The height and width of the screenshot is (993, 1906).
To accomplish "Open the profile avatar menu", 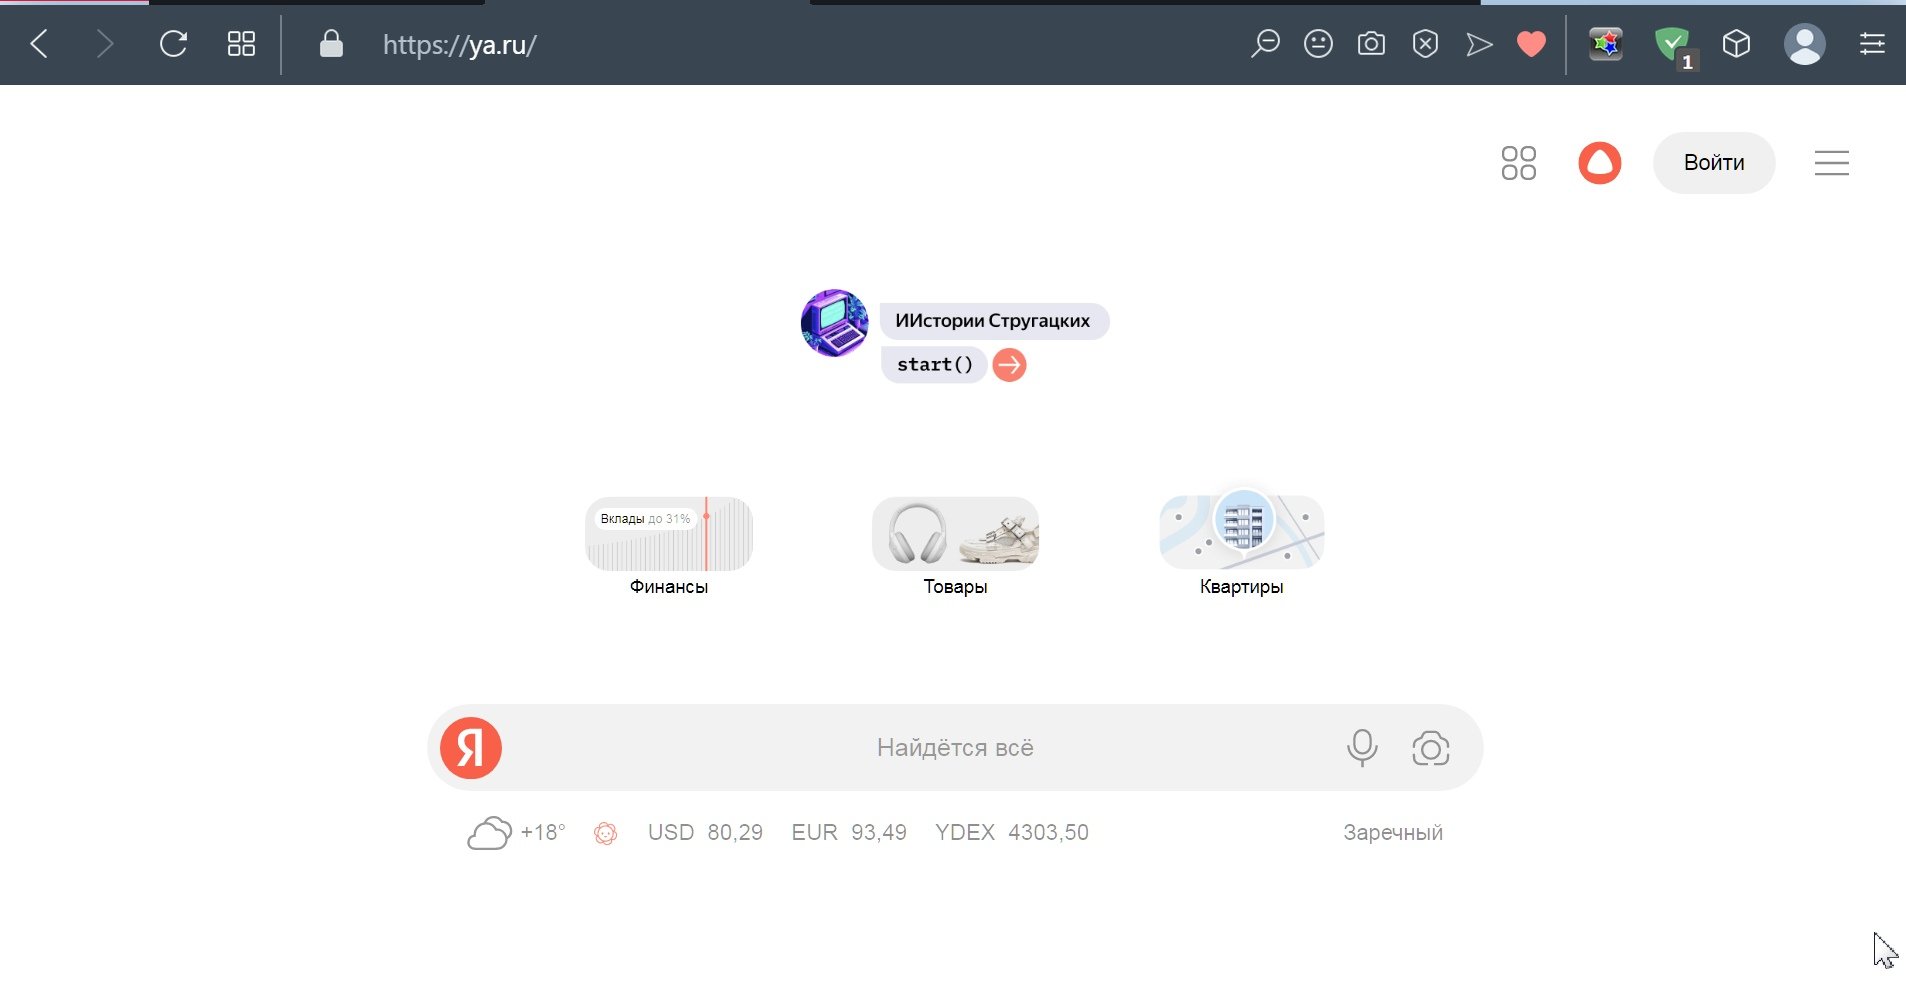I will [x=1806, y=44].
